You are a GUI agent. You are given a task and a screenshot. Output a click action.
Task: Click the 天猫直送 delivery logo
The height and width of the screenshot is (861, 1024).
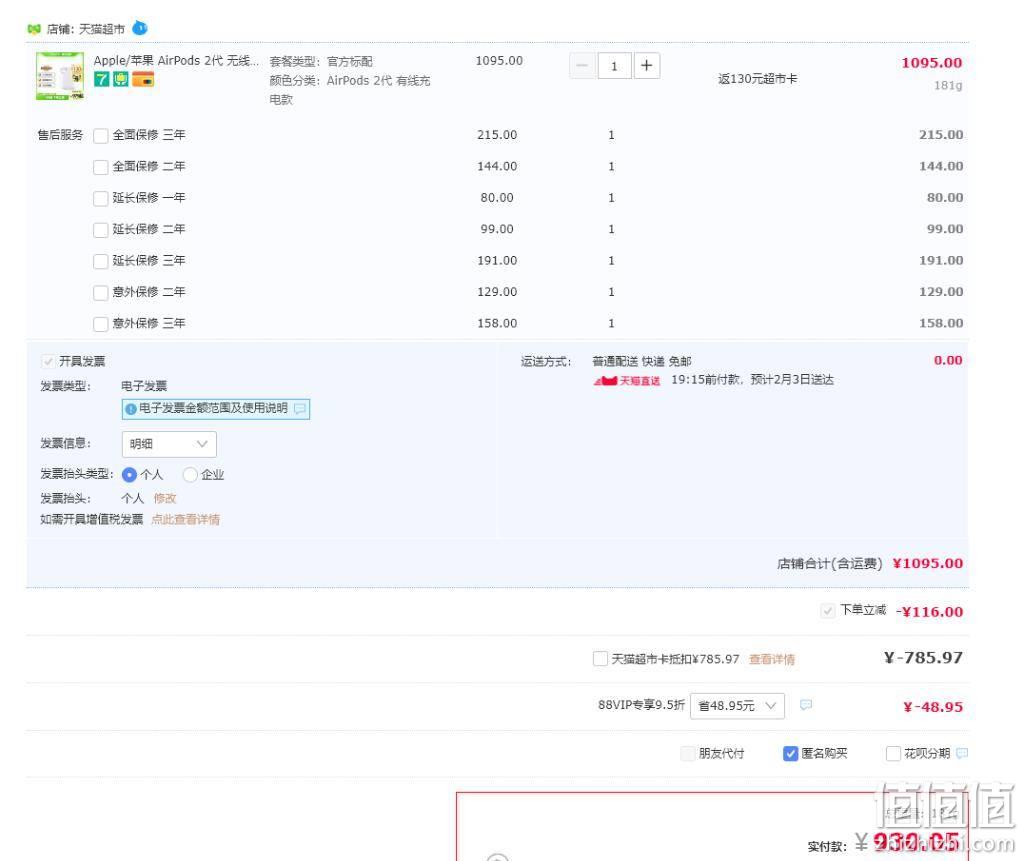pos(627,380)
